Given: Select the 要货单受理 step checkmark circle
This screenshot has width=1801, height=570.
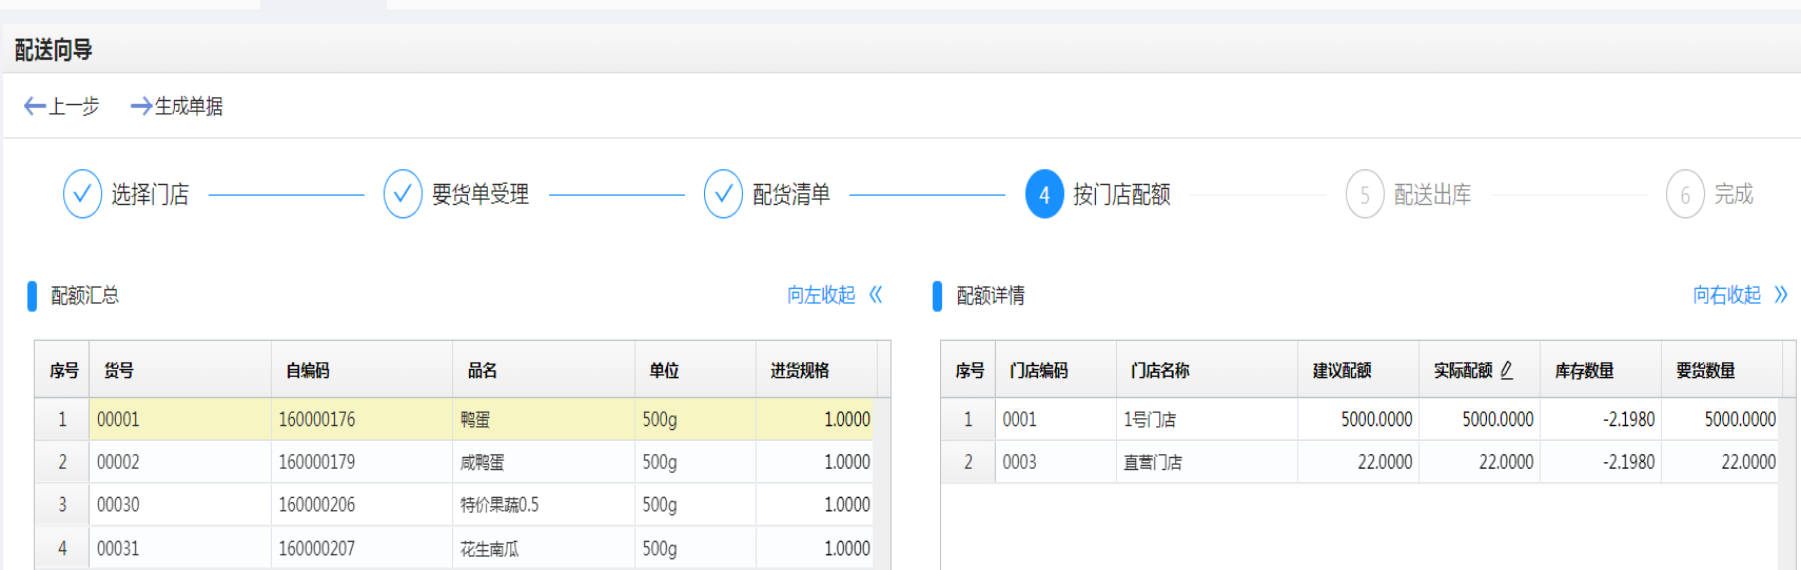Looking at the screenshot, I should pyautogui.click(x=402, y=194).
